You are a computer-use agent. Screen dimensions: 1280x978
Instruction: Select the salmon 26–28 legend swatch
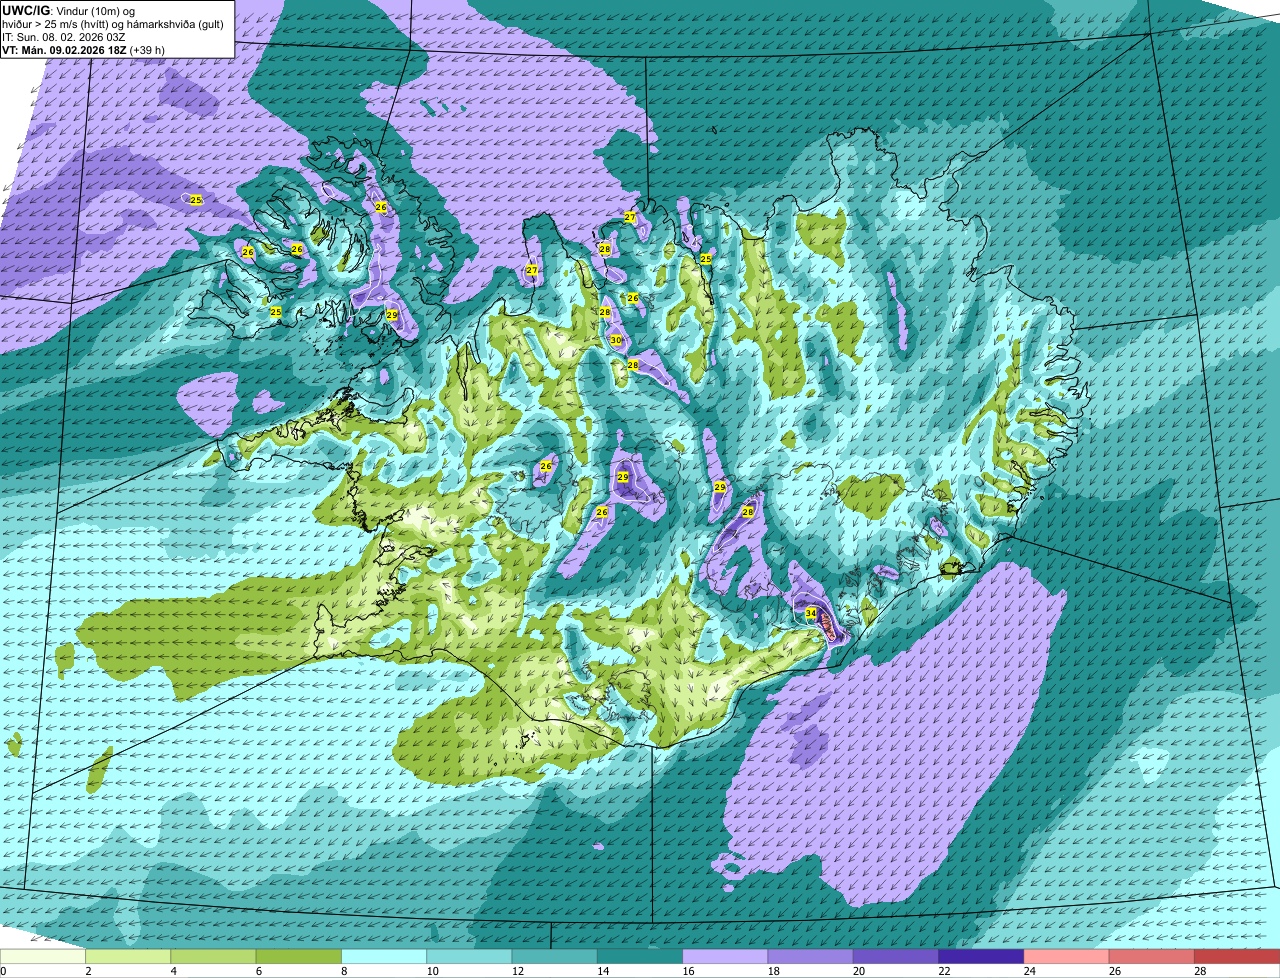pos(1153,957)
